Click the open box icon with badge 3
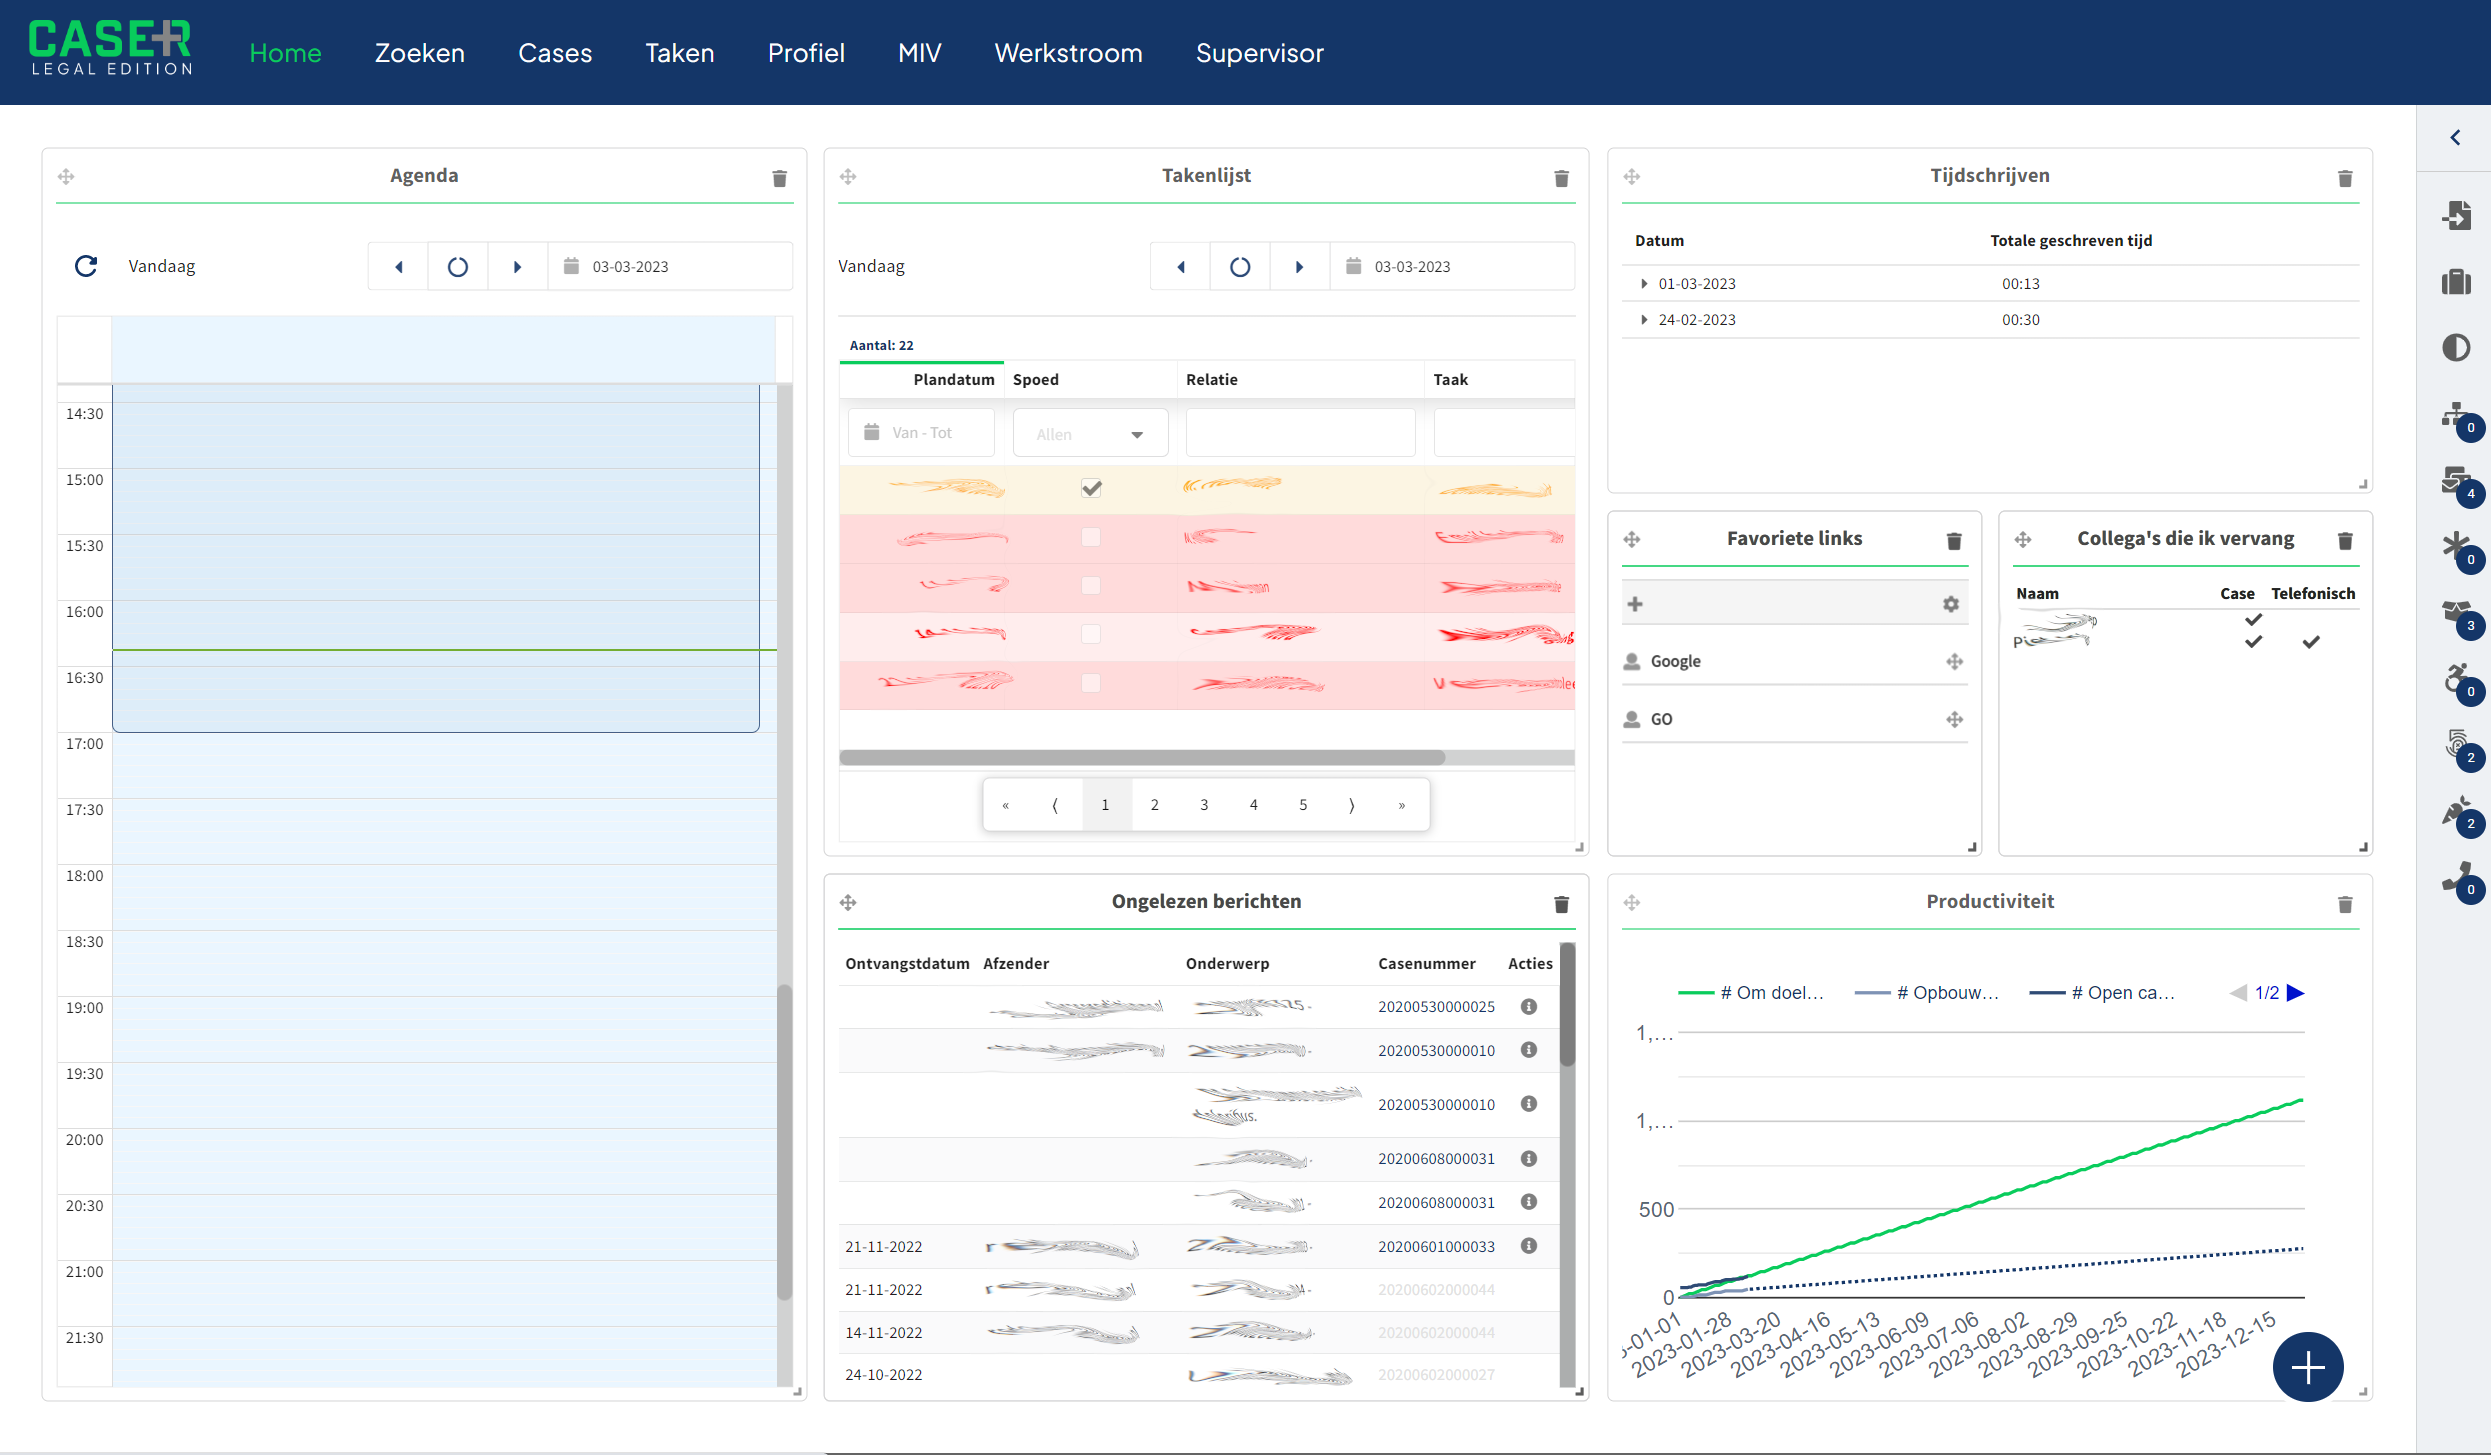Screen dimensions: 2491x1455 [2455, 612]
